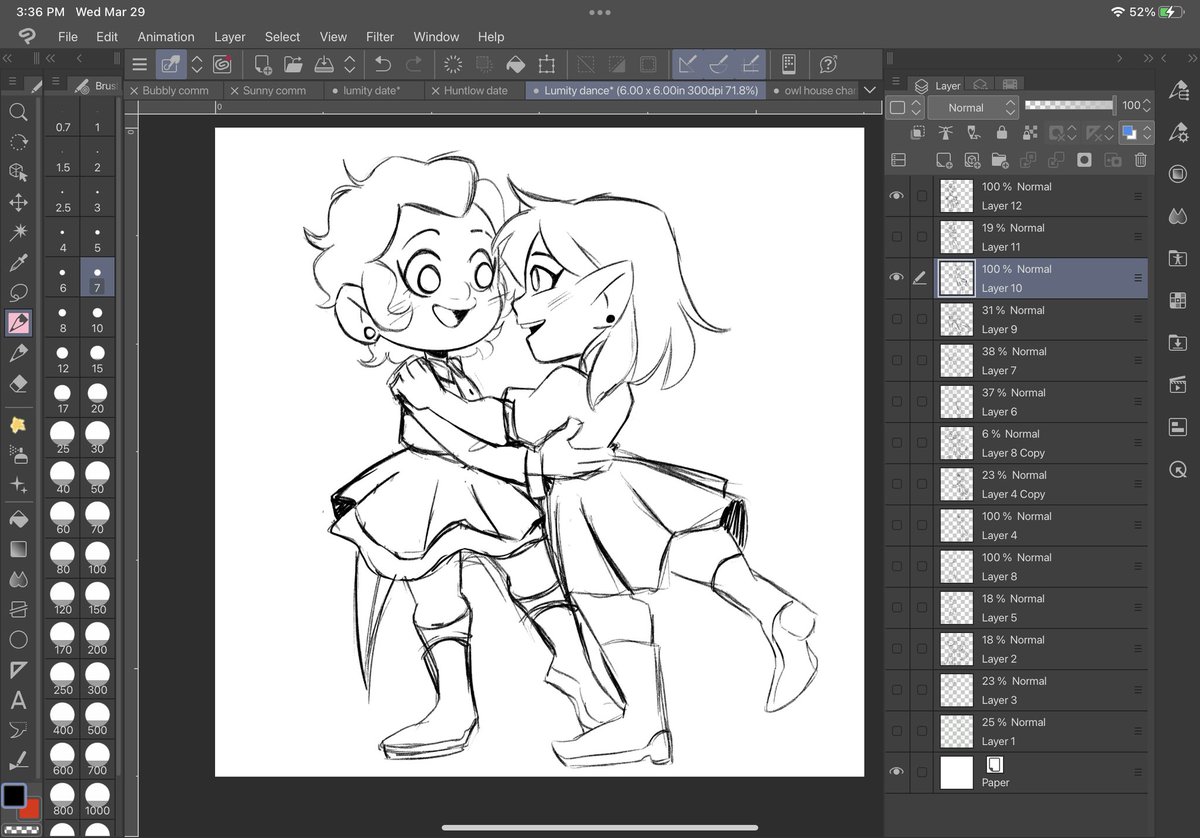
Task: Open the Filter menu
Action: (x=380, y=36)
